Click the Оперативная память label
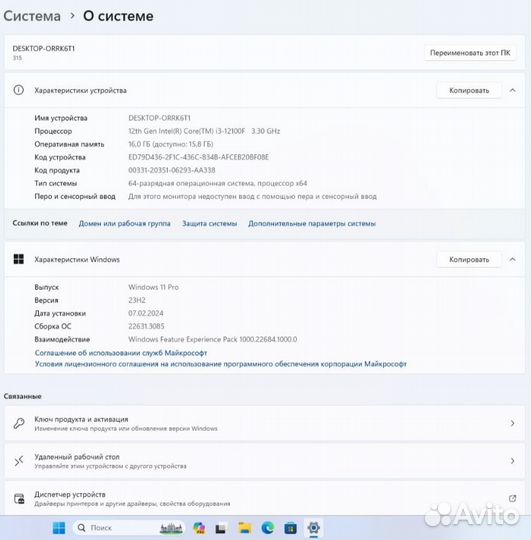Viewport: 531px width, 540px height. [69, 144]
